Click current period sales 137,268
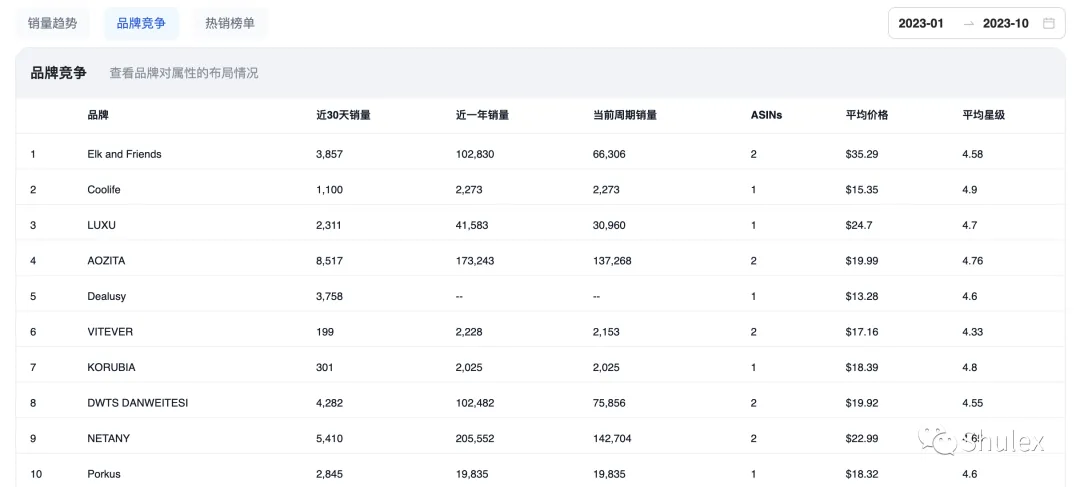Screen dimensions: 1080x487 [612, 261]
